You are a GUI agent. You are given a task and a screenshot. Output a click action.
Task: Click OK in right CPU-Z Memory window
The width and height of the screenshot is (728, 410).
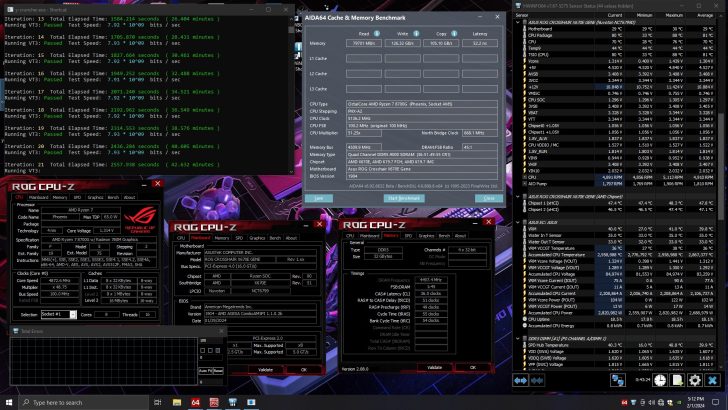(x=473, y=367)
